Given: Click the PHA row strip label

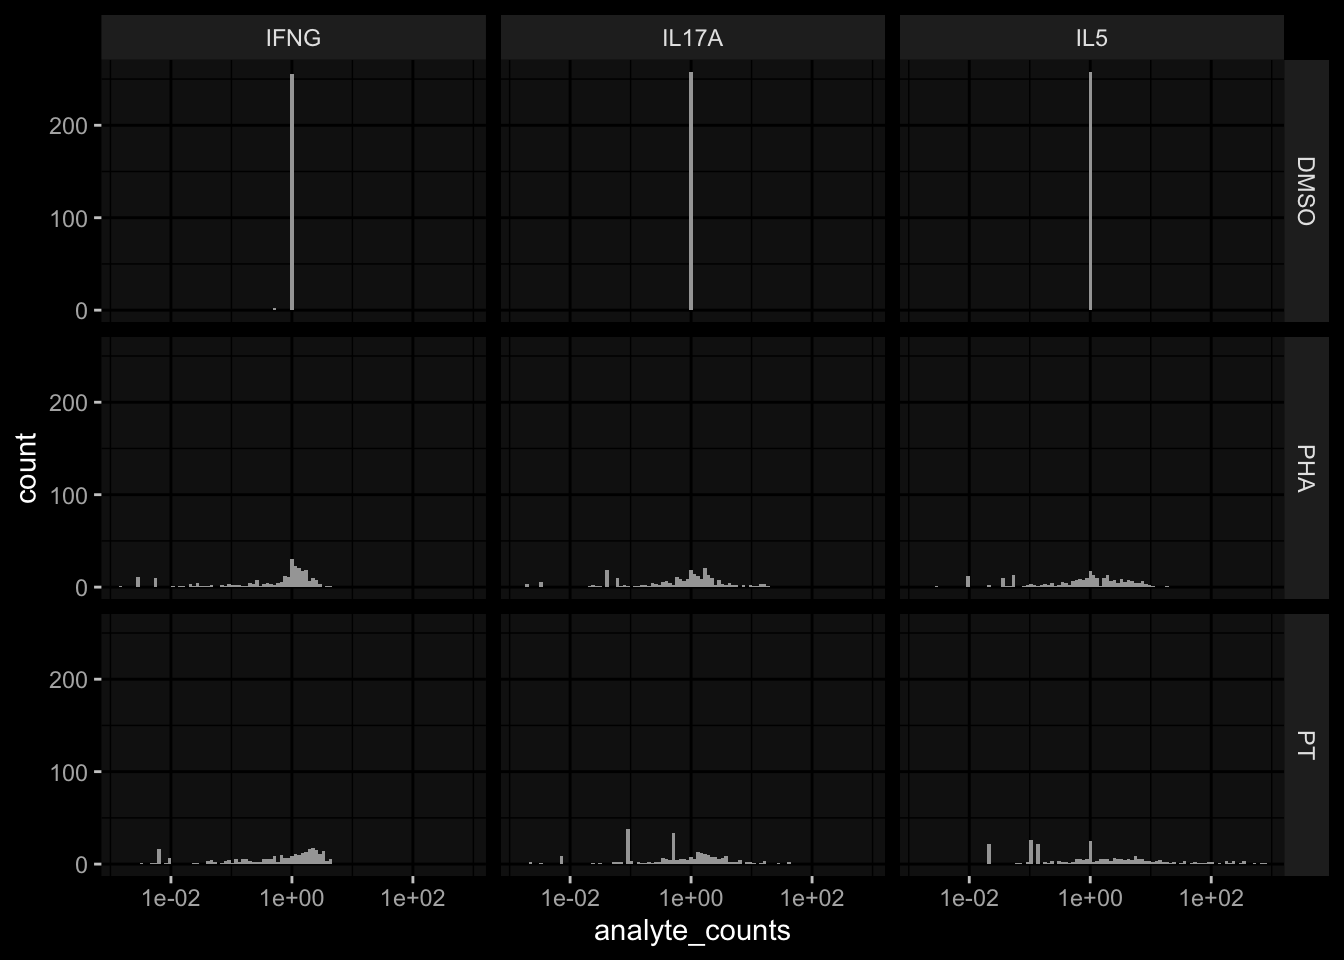Looking at the screenshot, I should coord(1305,468).
